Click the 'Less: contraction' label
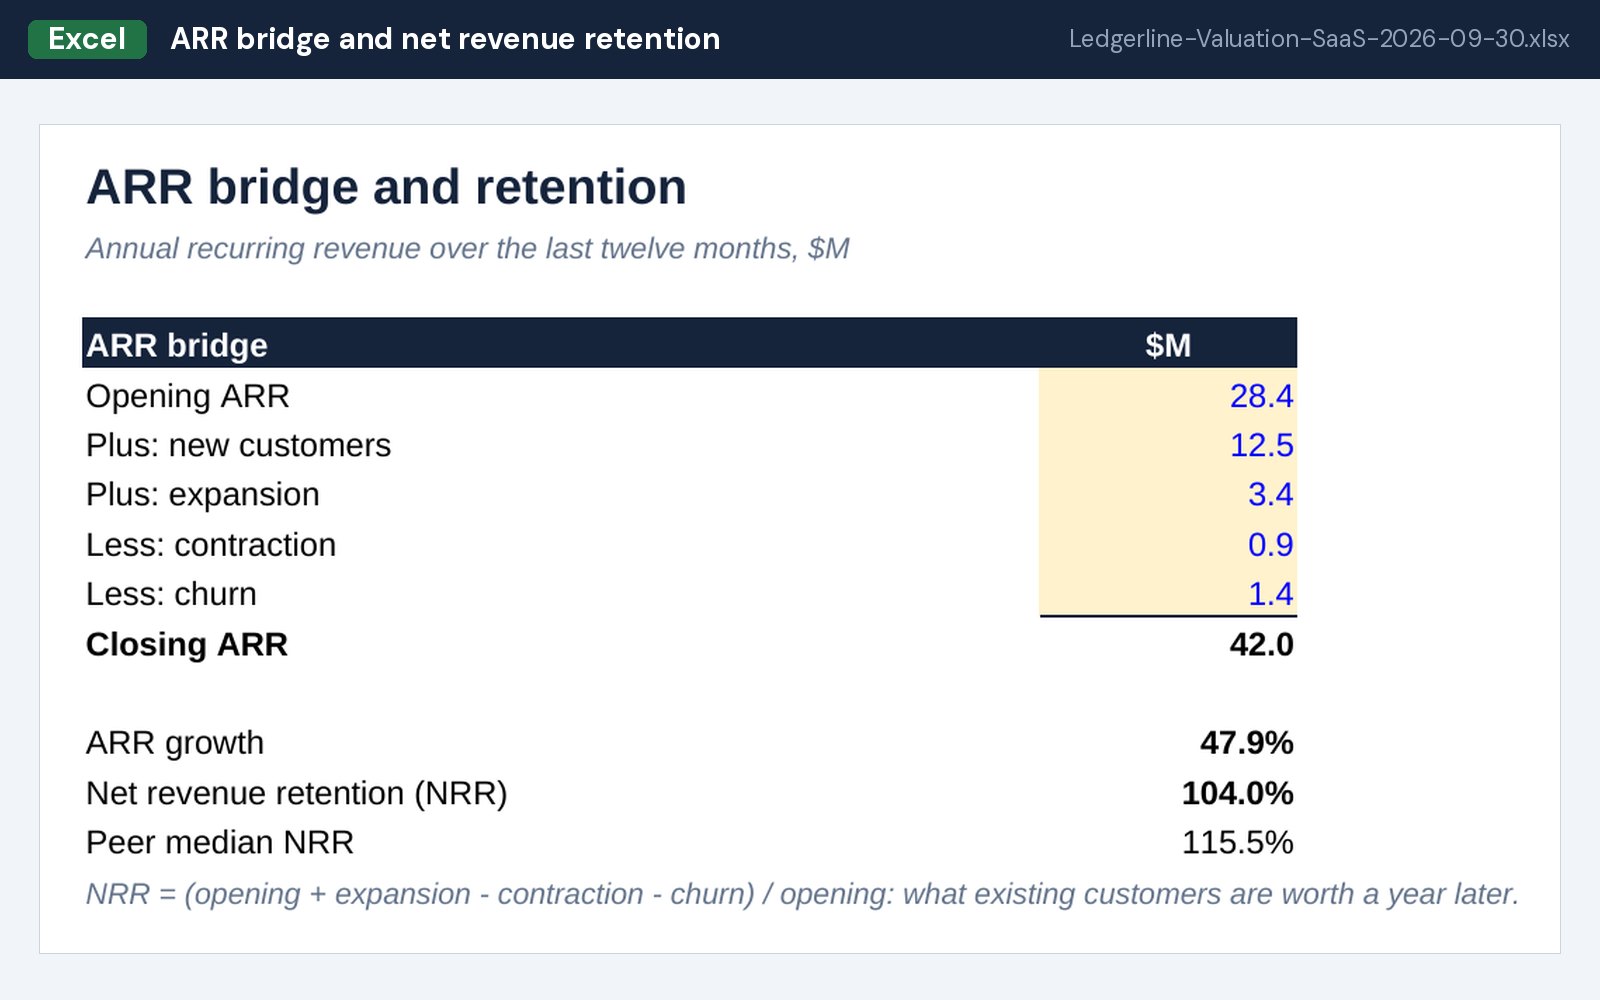 point(211,544)
